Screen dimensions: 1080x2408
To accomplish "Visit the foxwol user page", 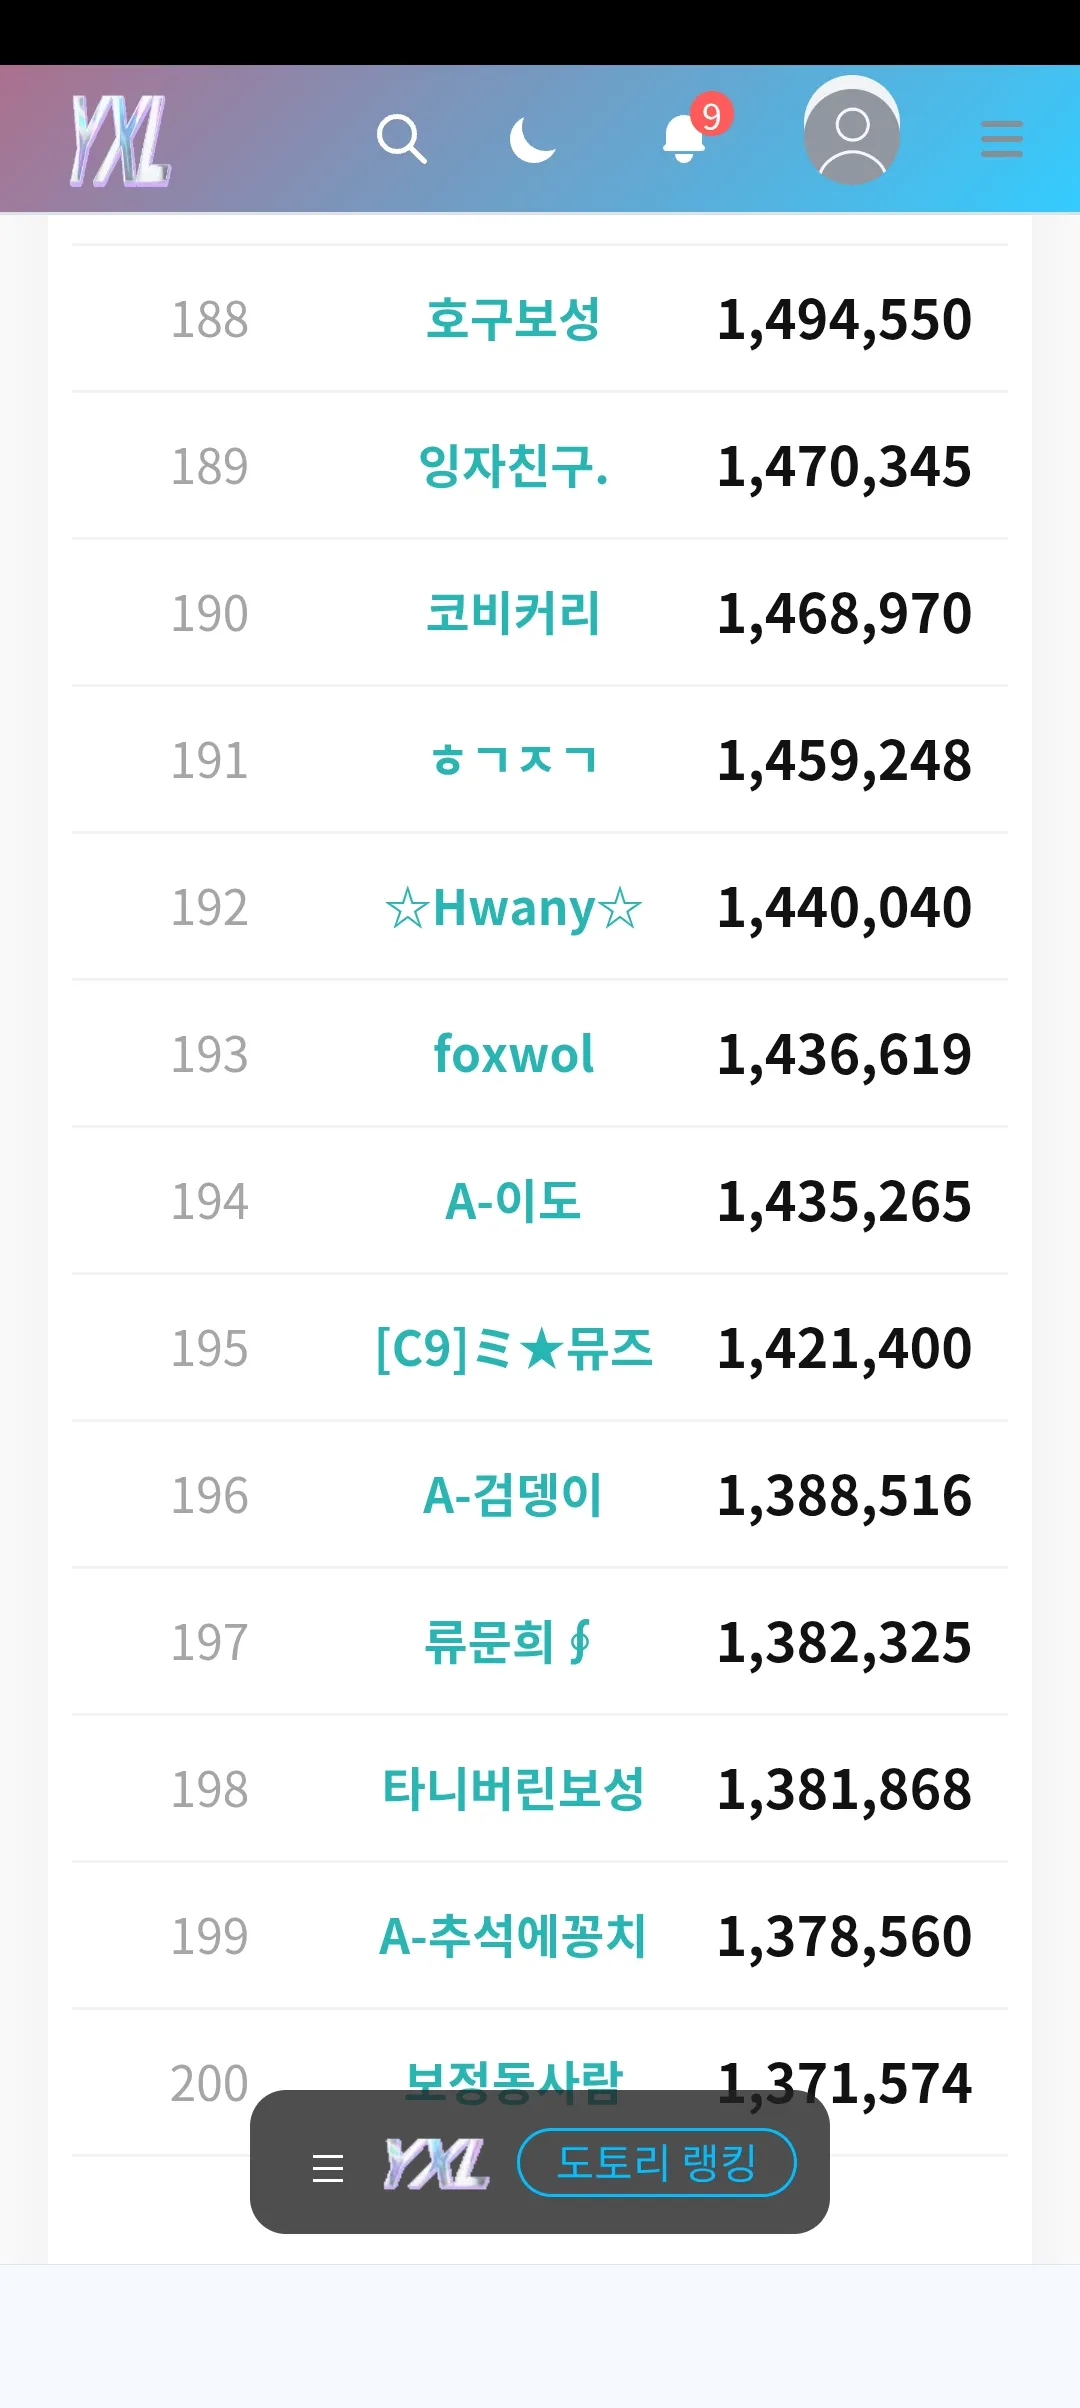I will [513, 1055].
